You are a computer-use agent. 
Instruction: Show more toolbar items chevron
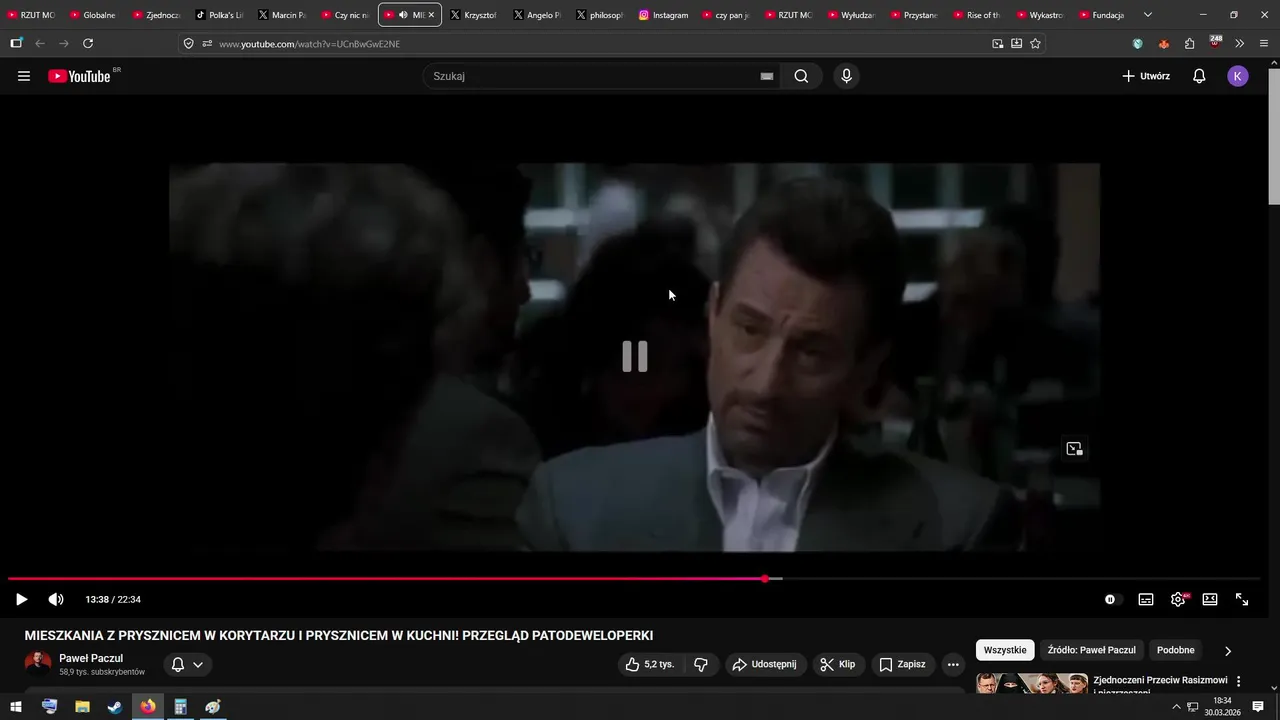1240,44
